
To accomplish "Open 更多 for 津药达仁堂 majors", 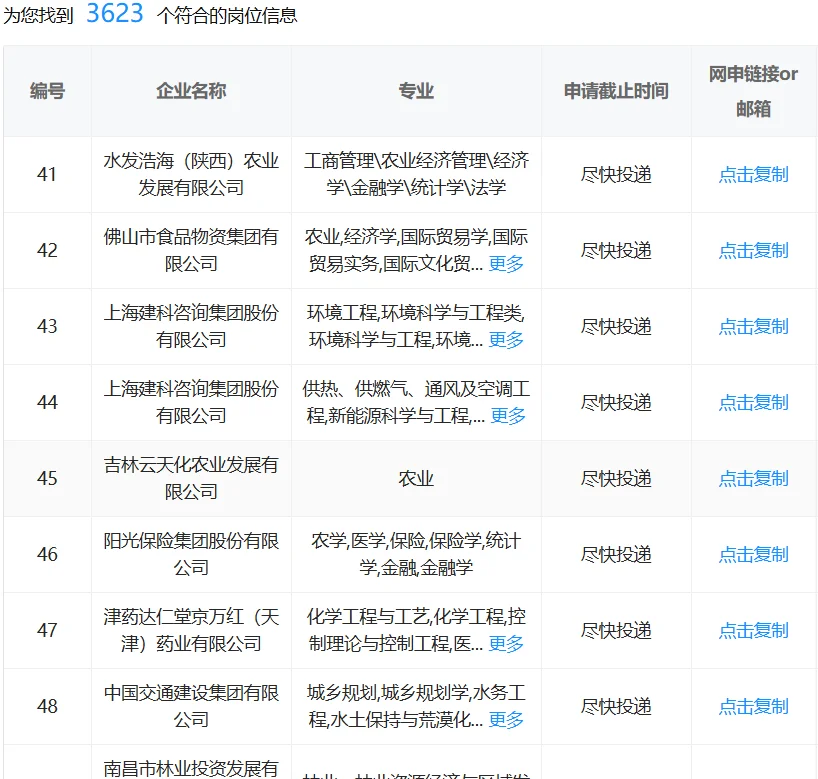I will 506,643.
